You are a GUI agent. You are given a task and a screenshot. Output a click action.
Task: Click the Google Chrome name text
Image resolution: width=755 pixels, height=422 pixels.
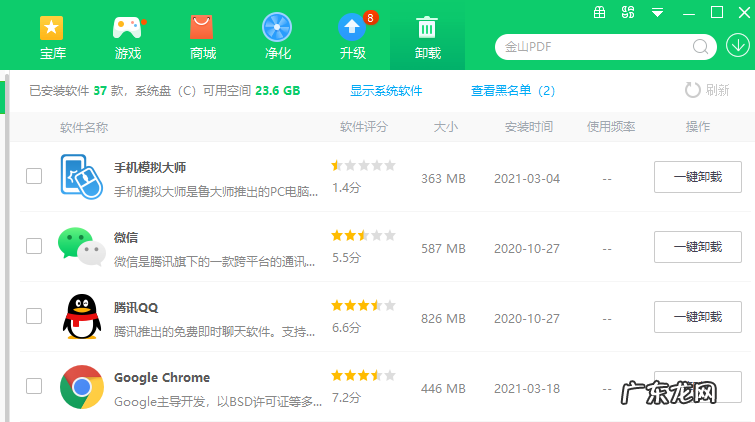(x=162, y=378)
